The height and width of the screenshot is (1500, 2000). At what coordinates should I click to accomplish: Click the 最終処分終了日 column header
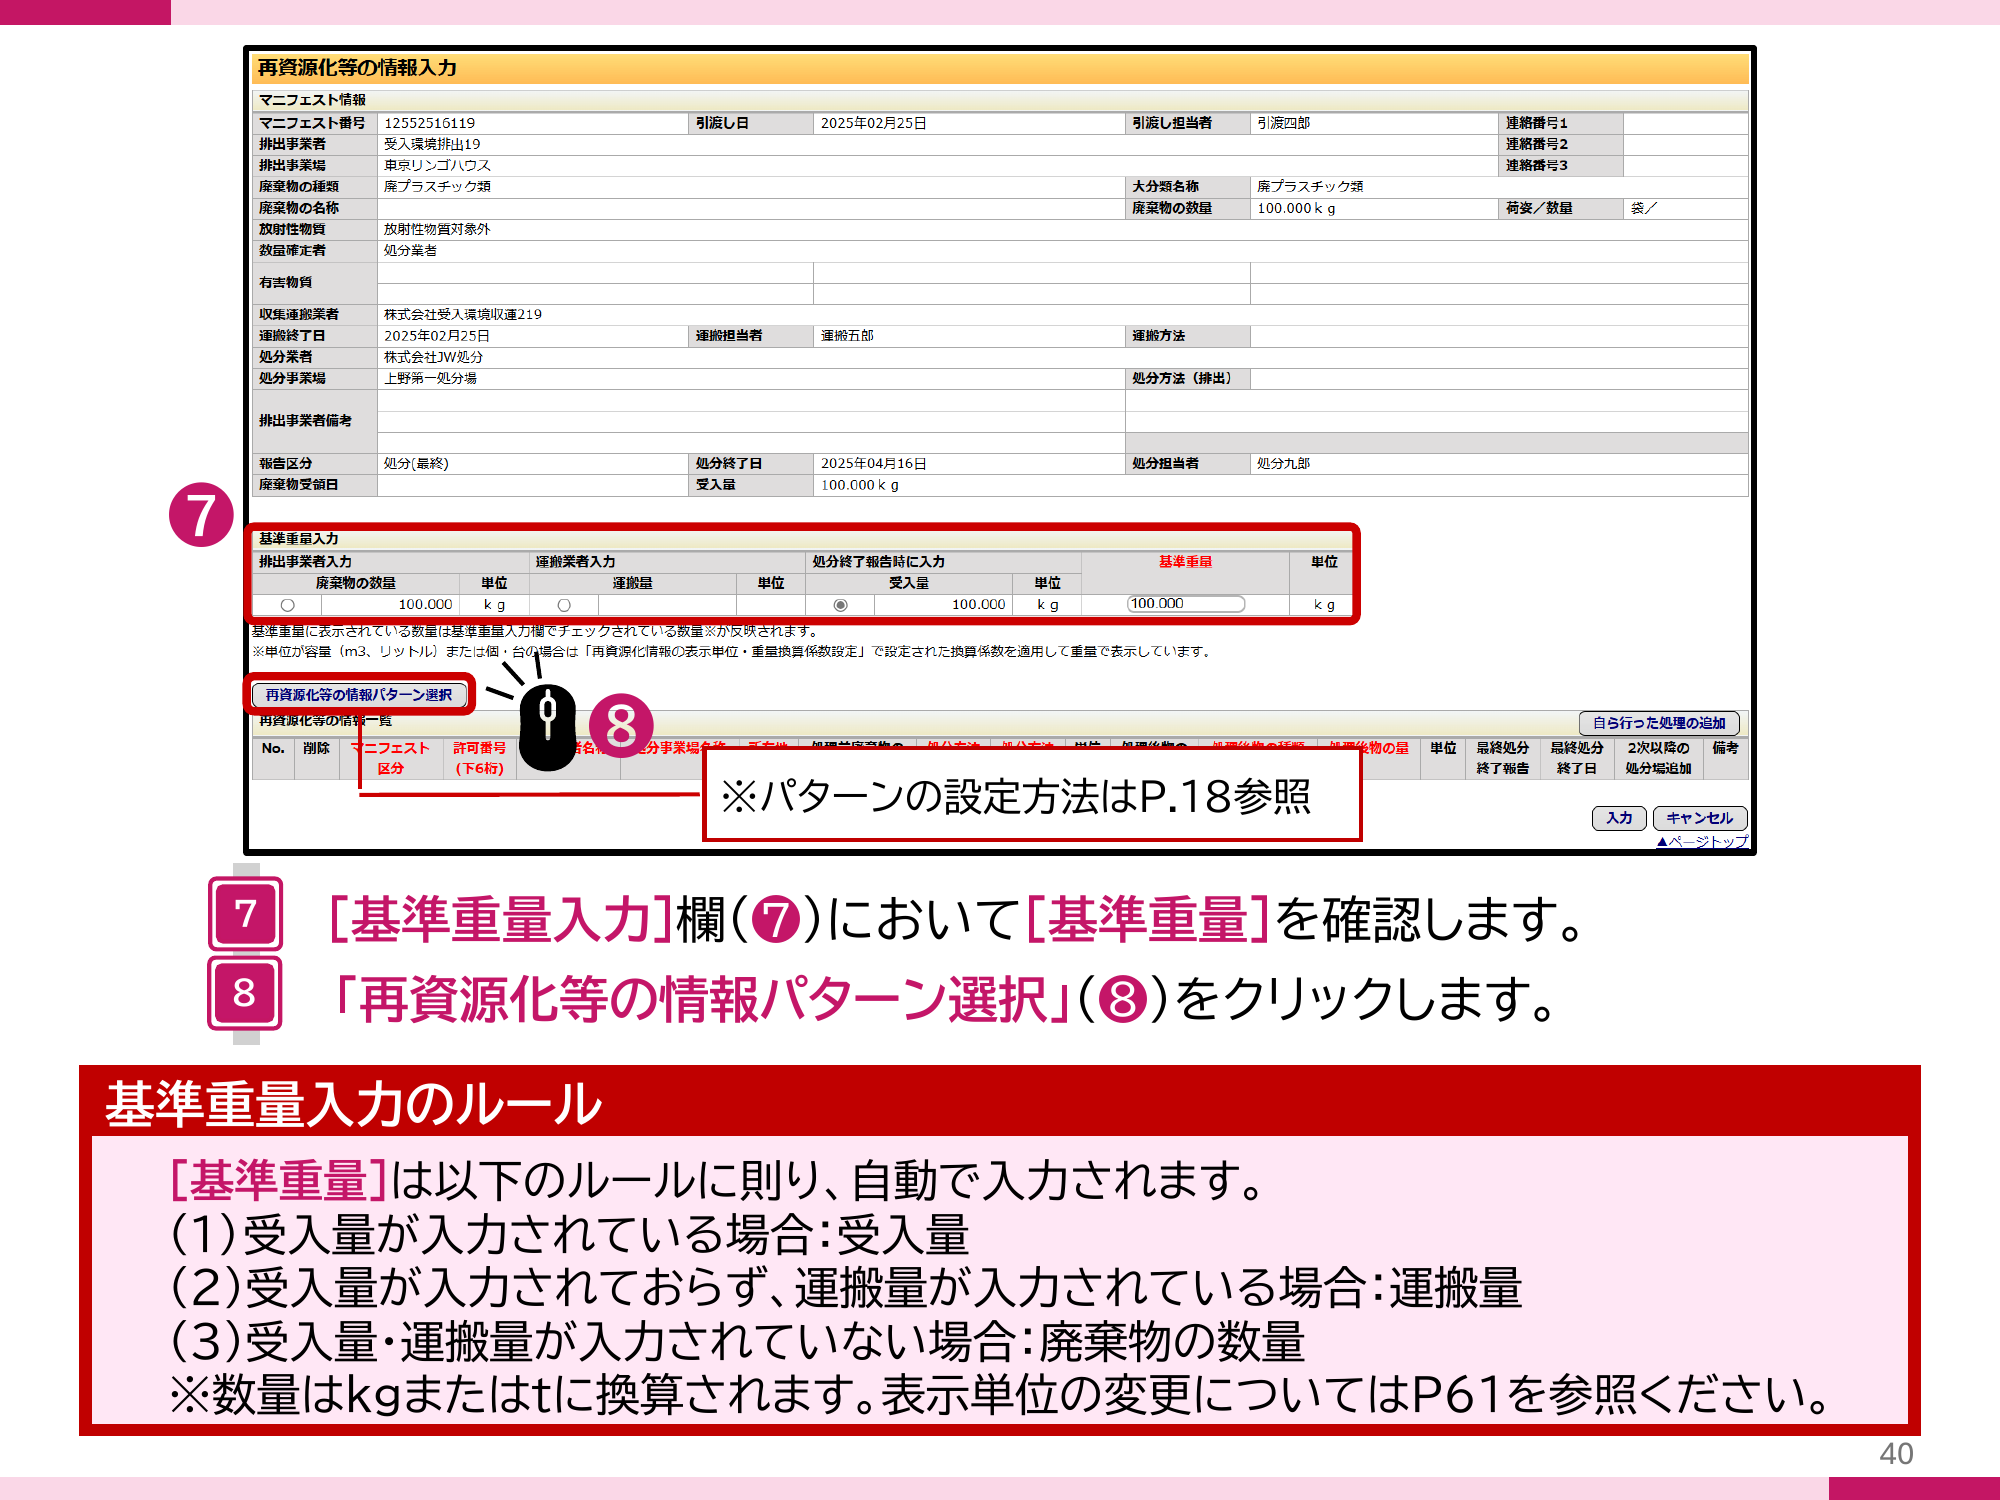coord(1577,758)
